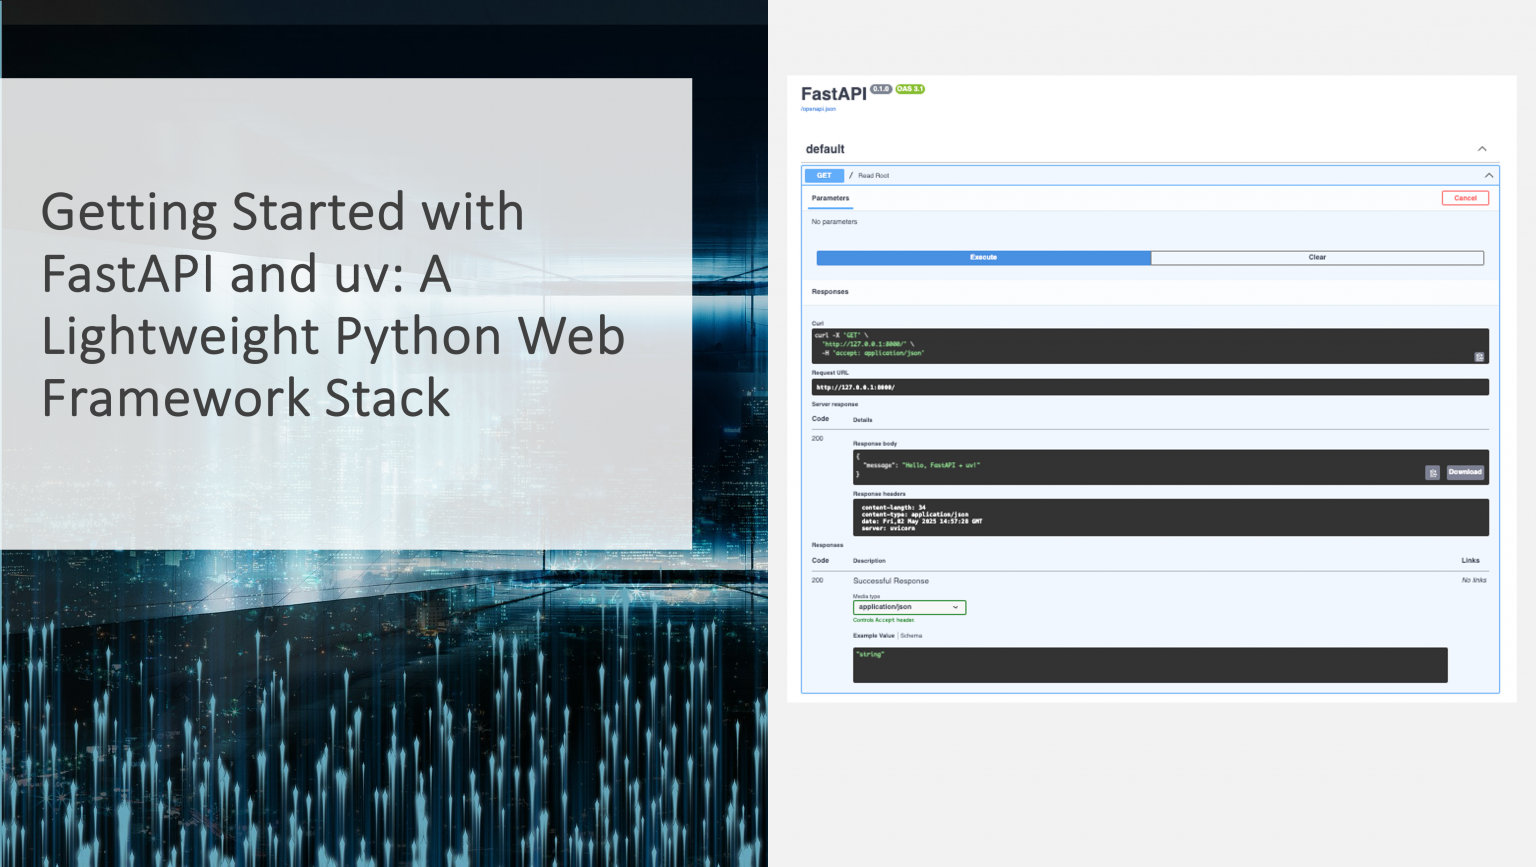Image resolution: width=1536 pixels, height=867 pixels.
Task: Click the OAS 3.1 badge
Action: coord(909,89)
